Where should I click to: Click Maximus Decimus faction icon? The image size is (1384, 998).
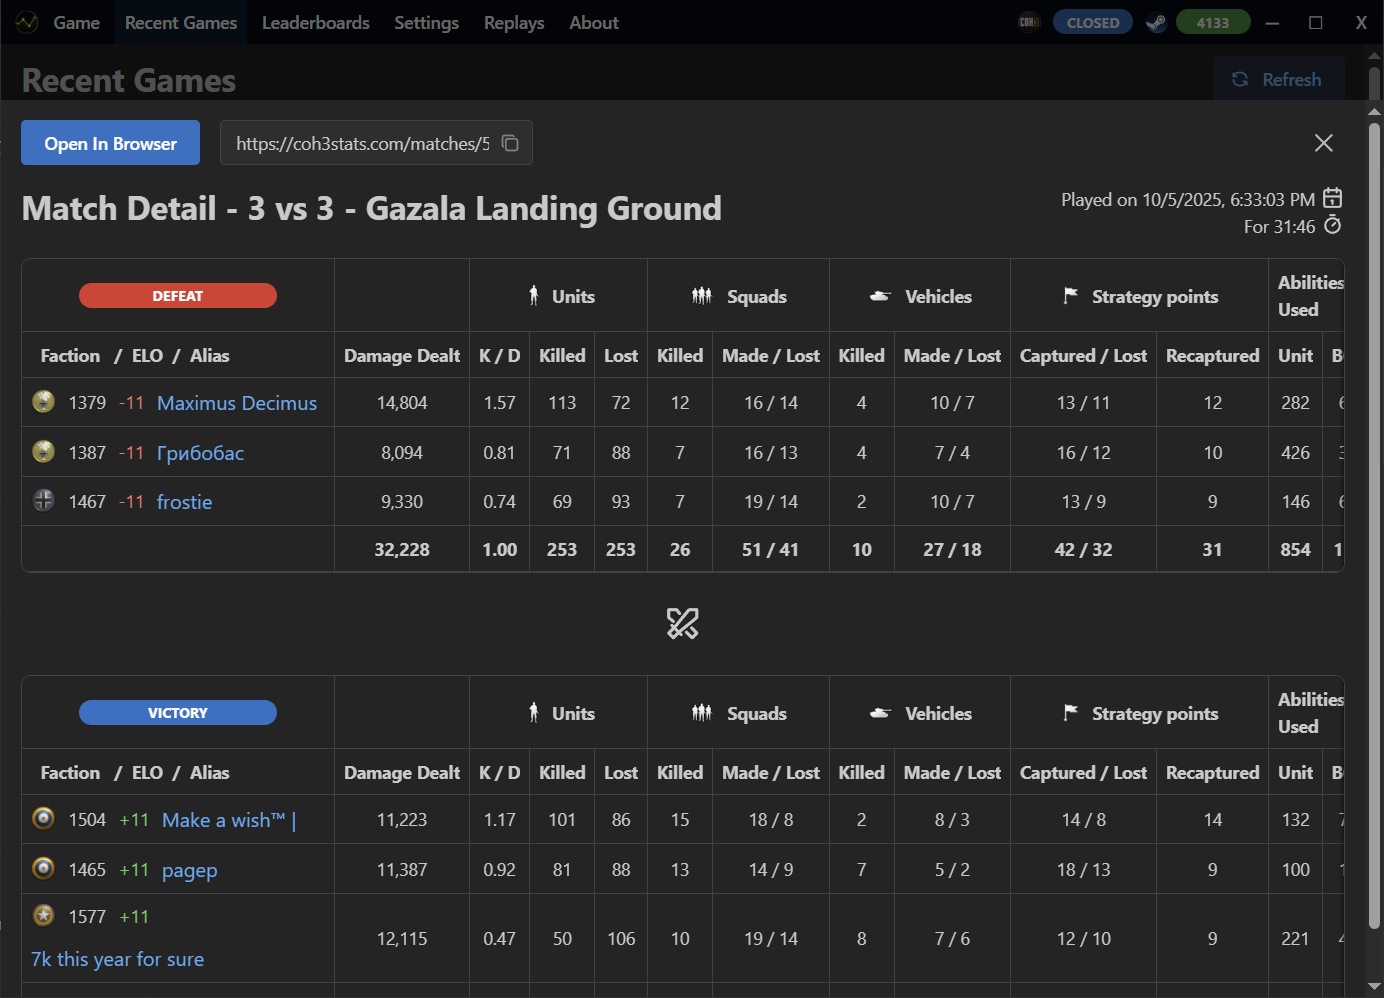[x=43, y=402]
